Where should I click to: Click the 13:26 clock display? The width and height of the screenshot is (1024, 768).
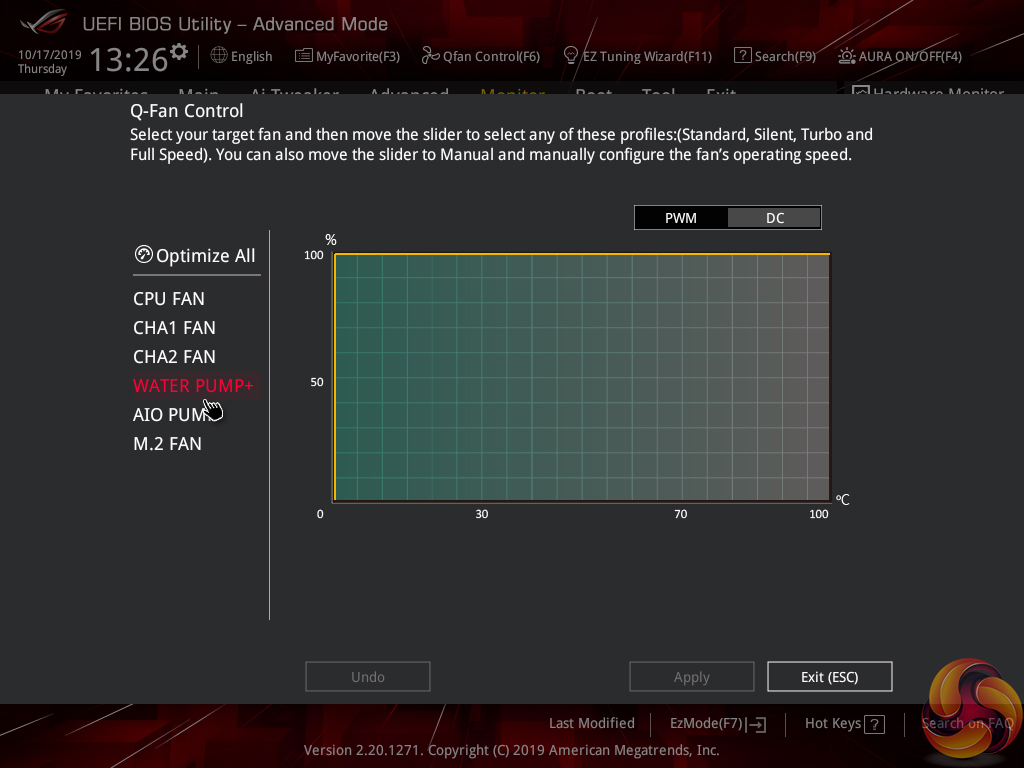click(x=129, y=59)
